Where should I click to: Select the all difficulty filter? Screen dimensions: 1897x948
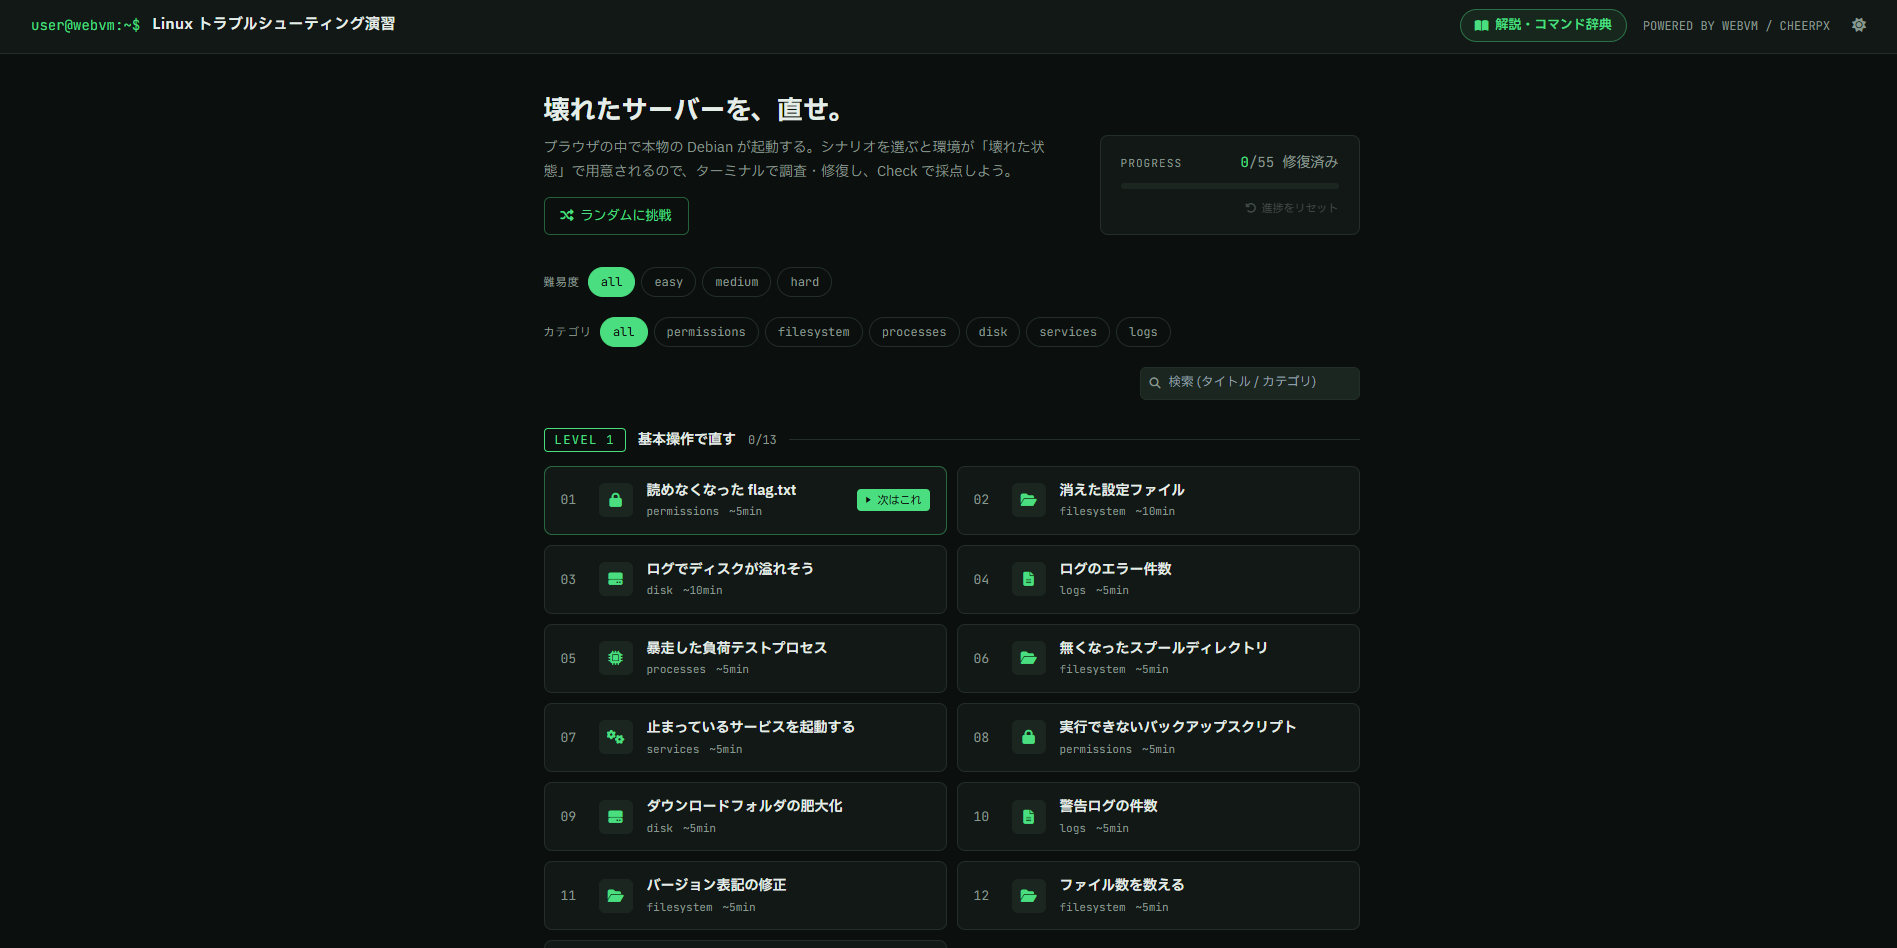pyautogui.click(x=611, y=282)
